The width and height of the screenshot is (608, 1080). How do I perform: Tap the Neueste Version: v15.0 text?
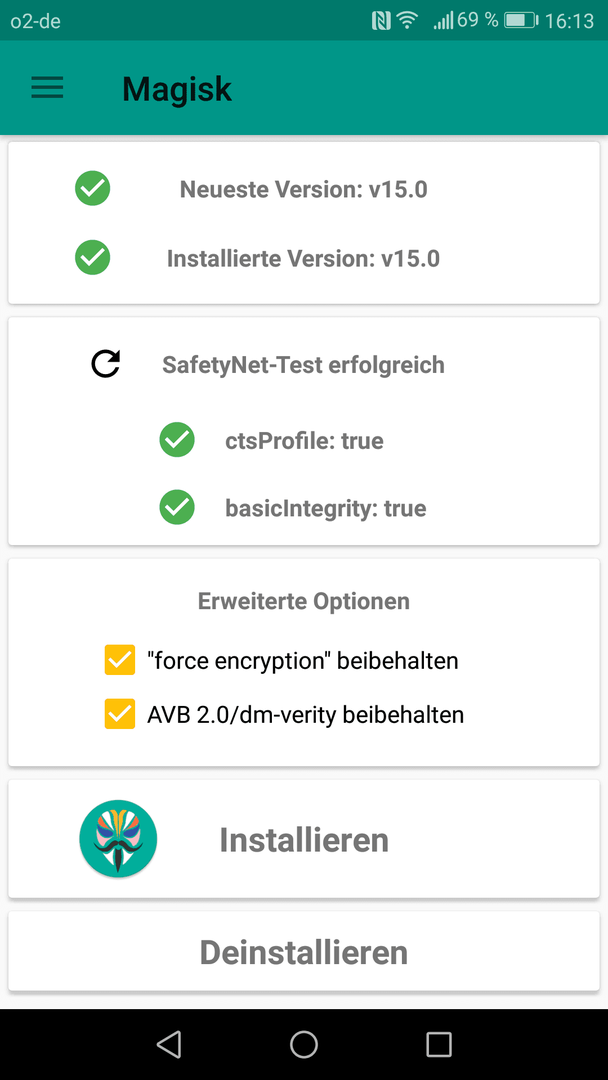point(304,189)
